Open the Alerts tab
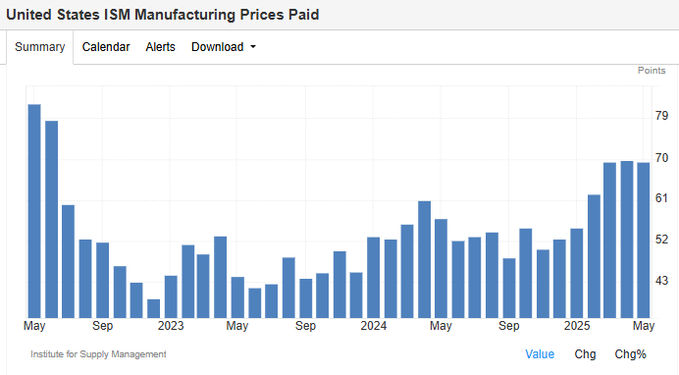This screenshot has width=679, height=375. 160,47
